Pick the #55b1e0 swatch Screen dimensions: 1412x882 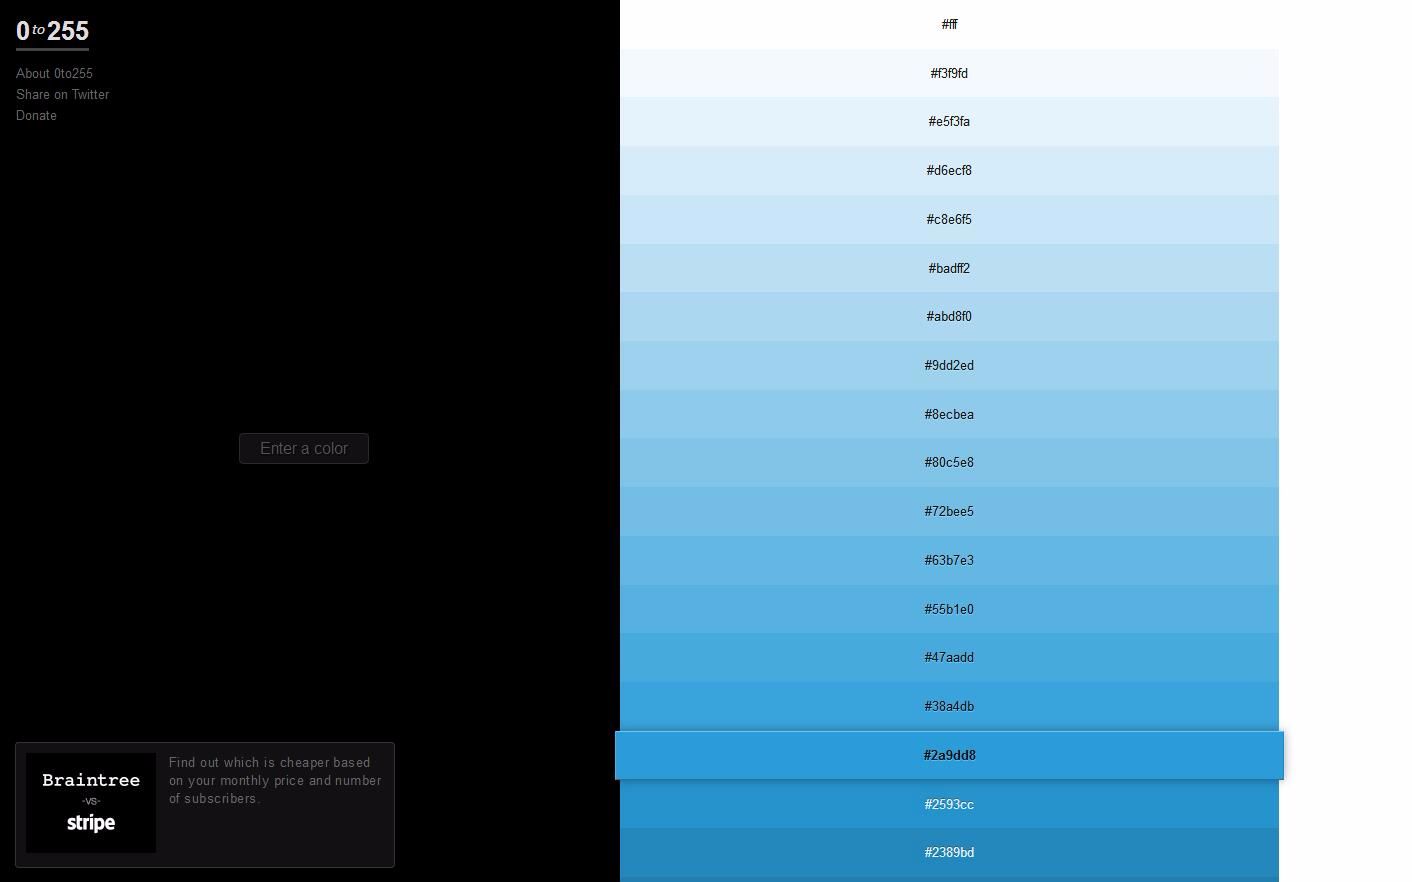[x=949, y=609]
